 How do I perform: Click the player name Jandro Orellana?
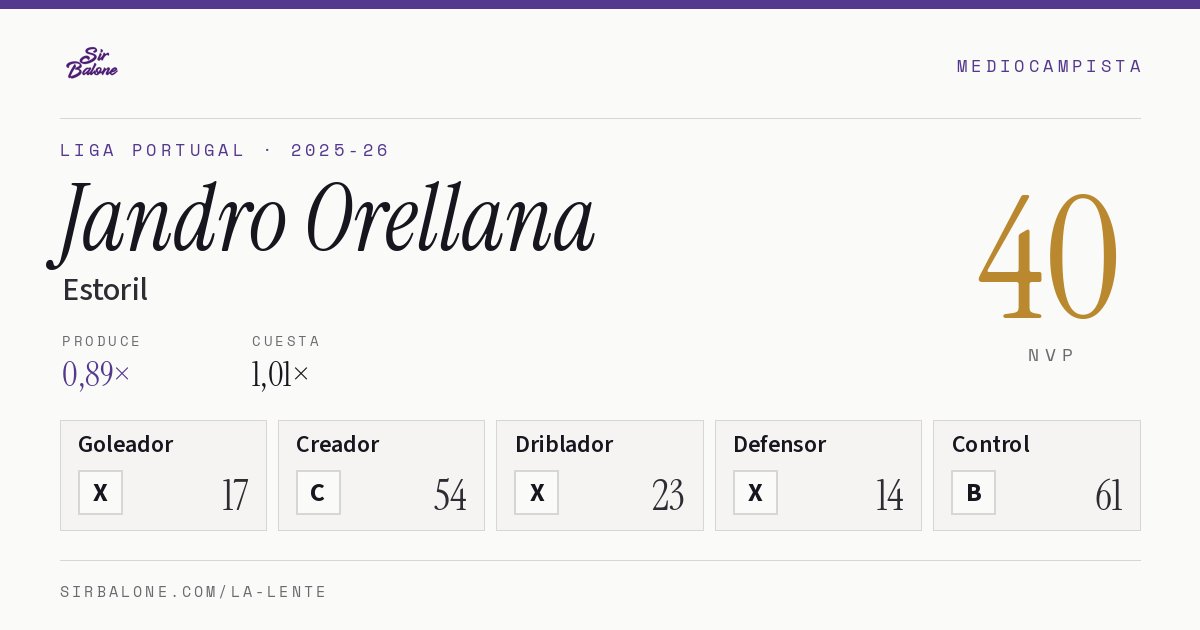tap(322, 221)
